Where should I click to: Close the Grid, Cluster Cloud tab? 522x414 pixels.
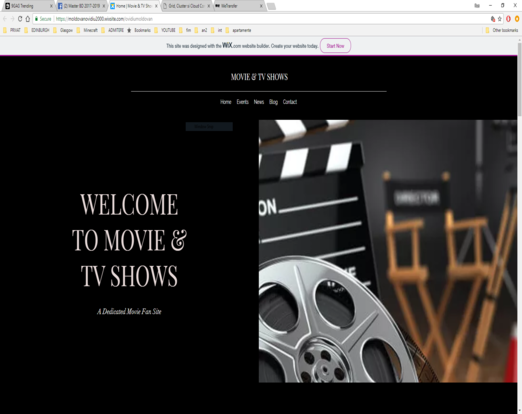[209, 6]
